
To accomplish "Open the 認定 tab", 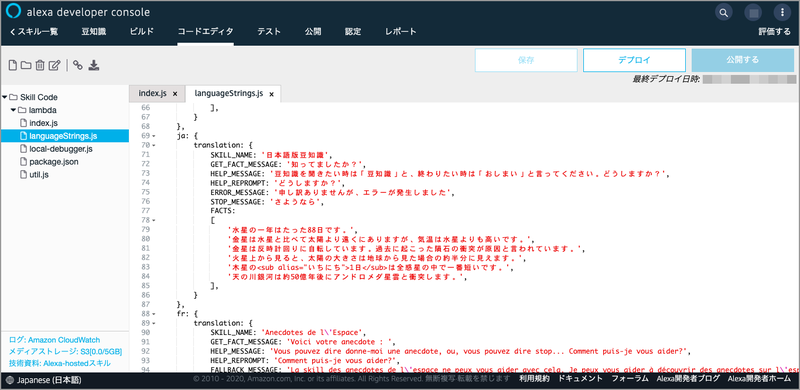I will pyautogui.click(x=353, y=32).
